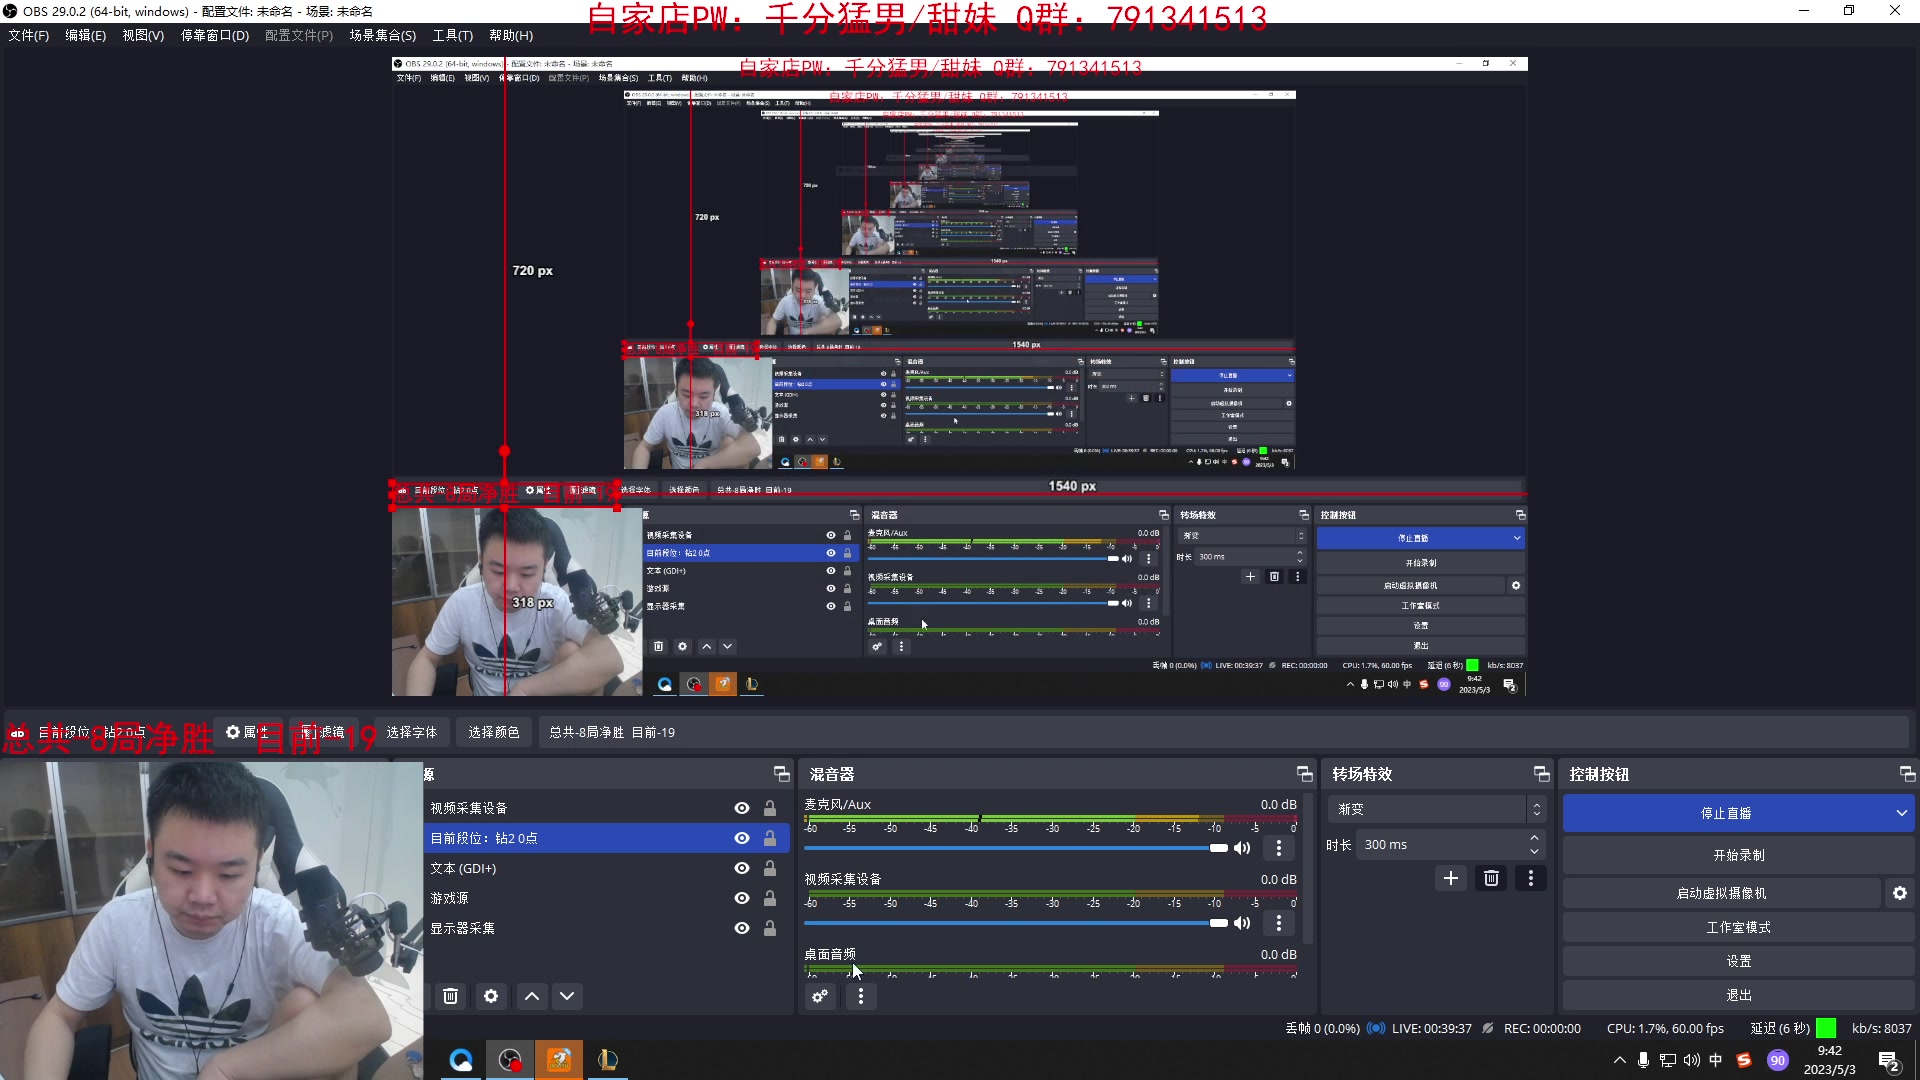Toggle lock on 游戏源 source

coord(770,898)
